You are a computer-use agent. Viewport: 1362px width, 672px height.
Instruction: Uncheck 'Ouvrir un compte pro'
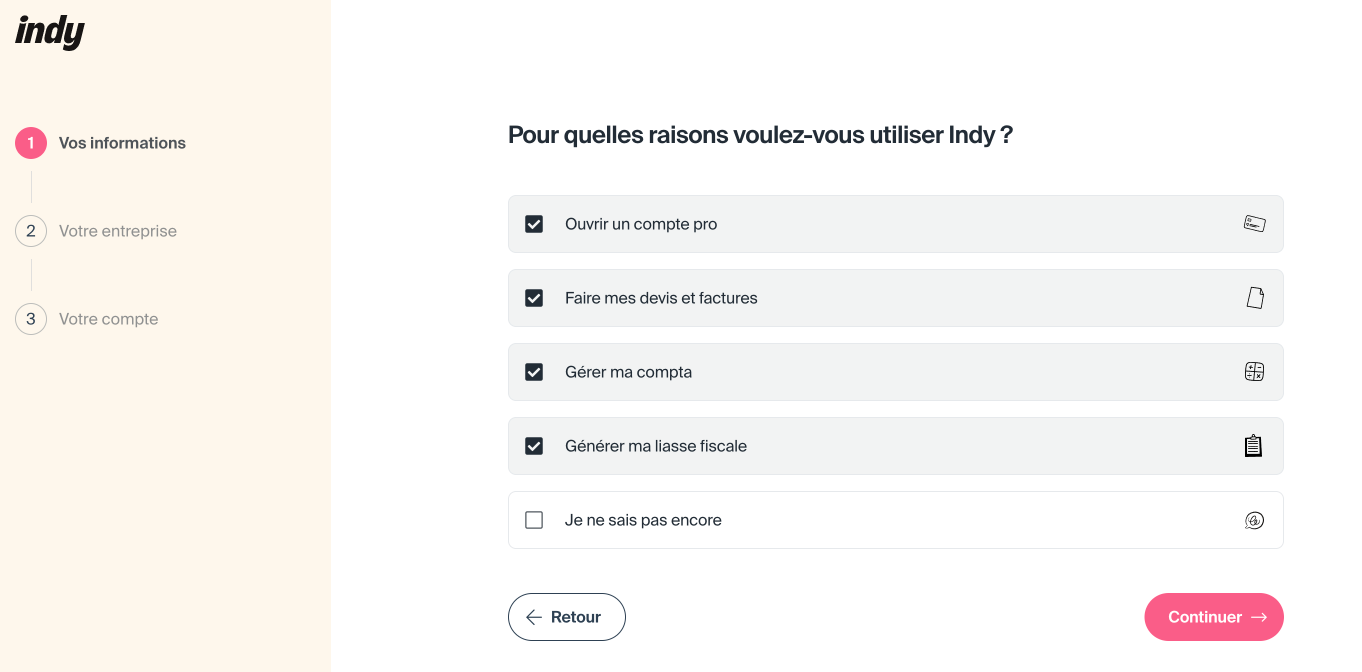534,224
